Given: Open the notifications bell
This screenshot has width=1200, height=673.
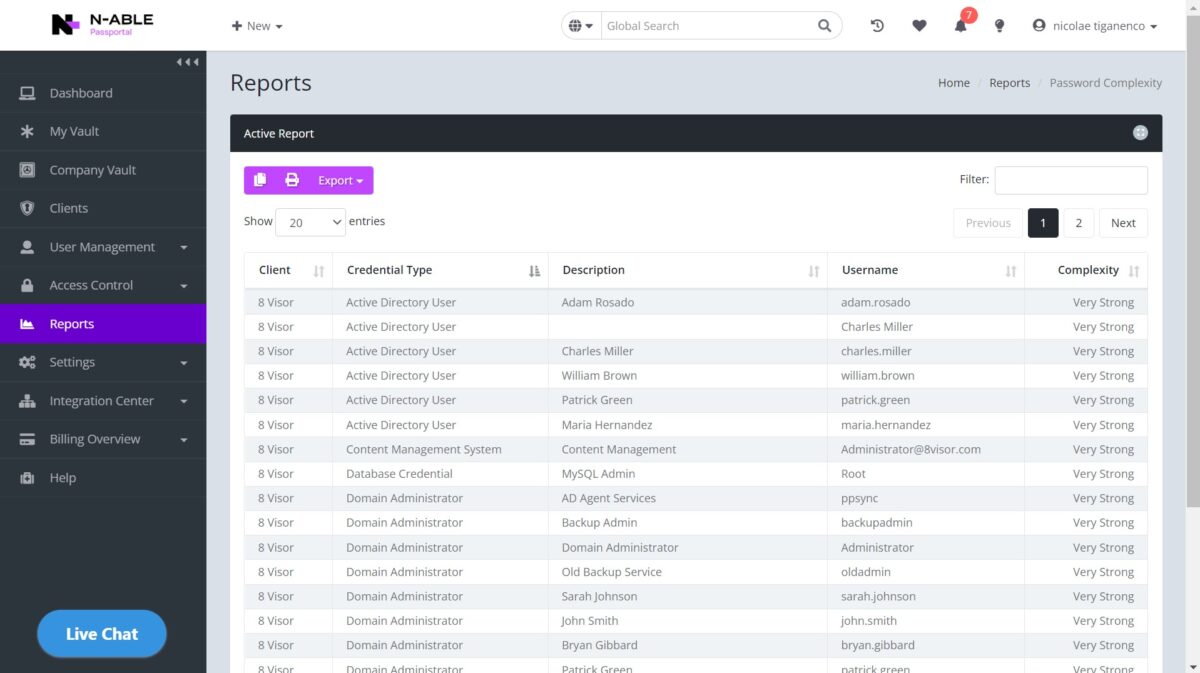Looking at the screenshot, I should [x=960, y=26].
